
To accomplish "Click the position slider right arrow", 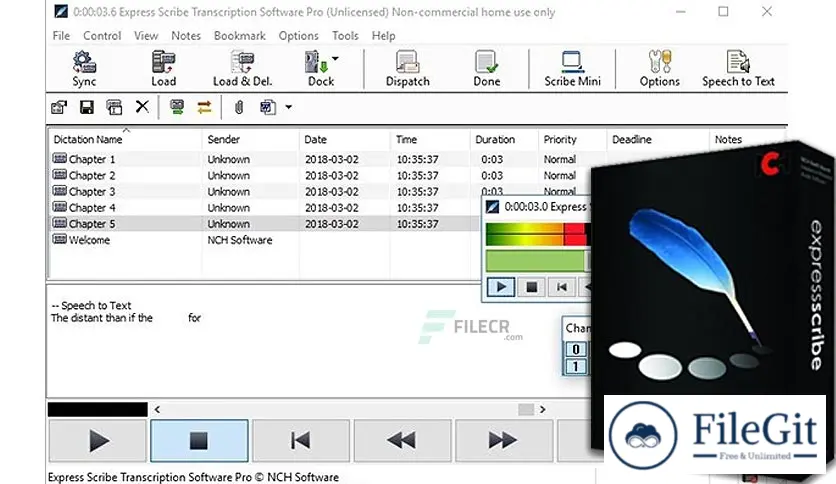I will point(542,409).
